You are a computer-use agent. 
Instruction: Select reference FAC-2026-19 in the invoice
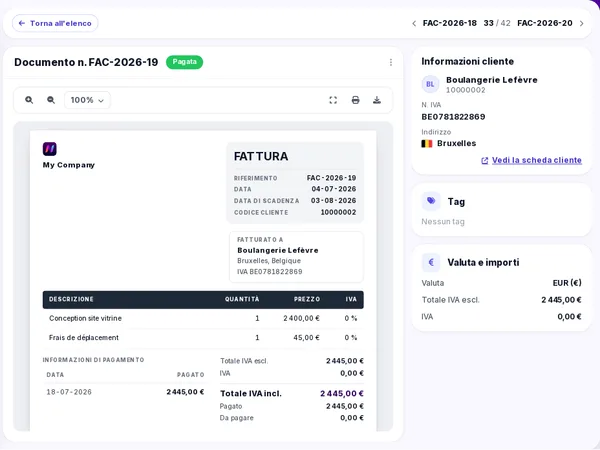pos(331,178)
